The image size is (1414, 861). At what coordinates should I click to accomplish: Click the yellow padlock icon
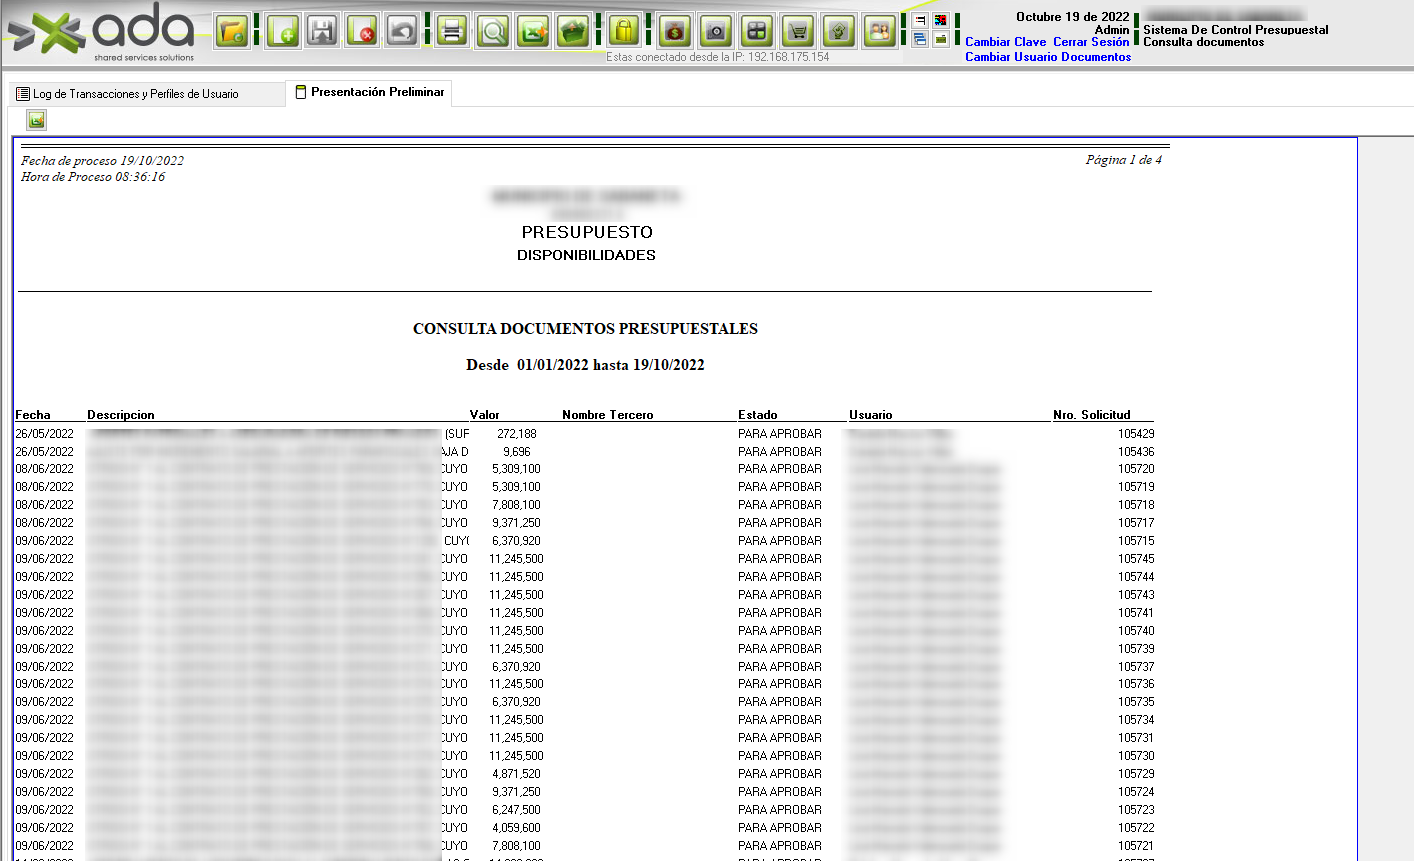[624, 32]
